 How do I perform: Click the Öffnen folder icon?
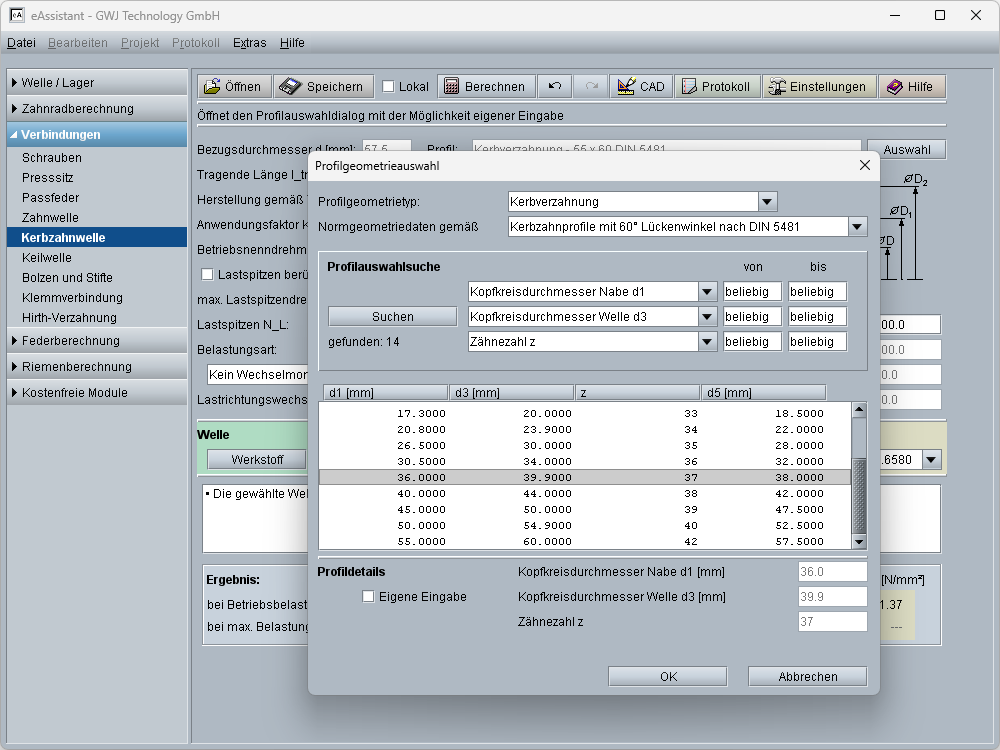[x=212, y=87]
